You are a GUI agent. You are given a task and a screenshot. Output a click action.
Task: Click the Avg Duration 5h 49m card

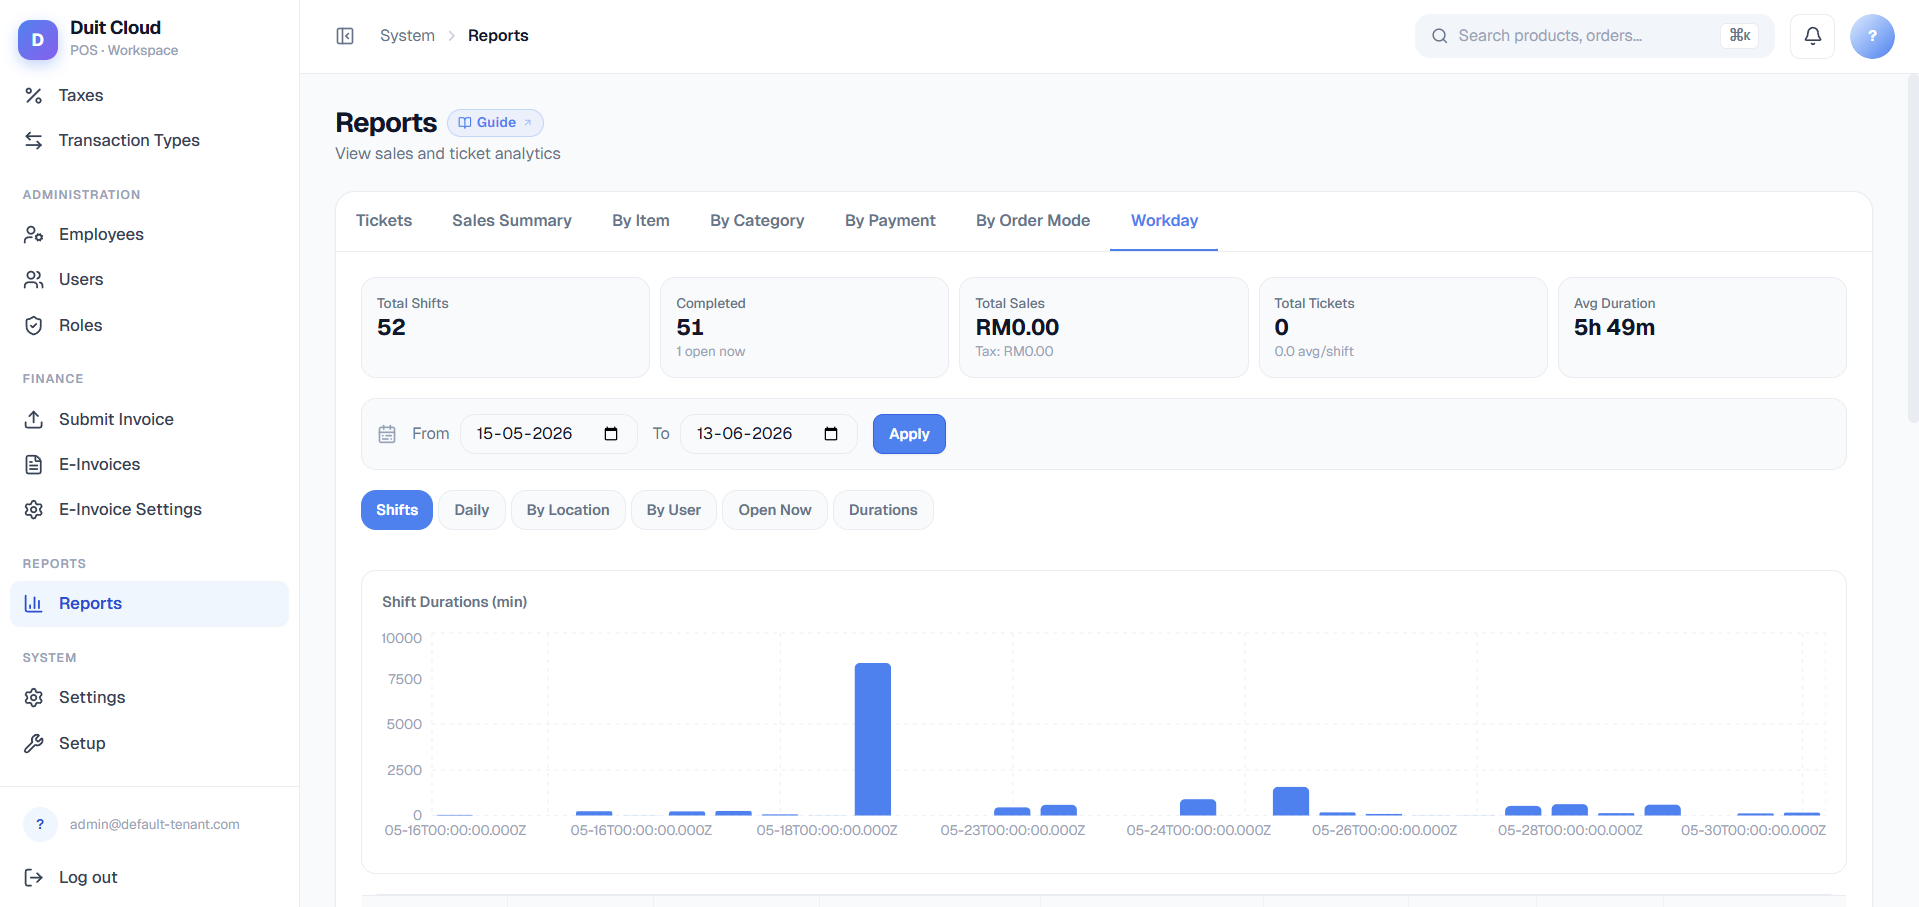[1702, 328]
